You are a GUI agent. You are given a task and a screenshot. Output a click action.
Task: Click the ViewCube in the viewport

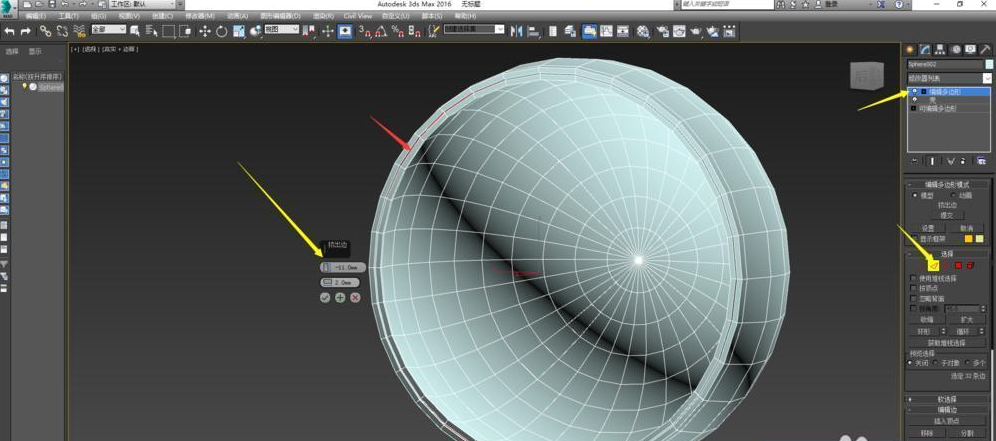point(866,76)
